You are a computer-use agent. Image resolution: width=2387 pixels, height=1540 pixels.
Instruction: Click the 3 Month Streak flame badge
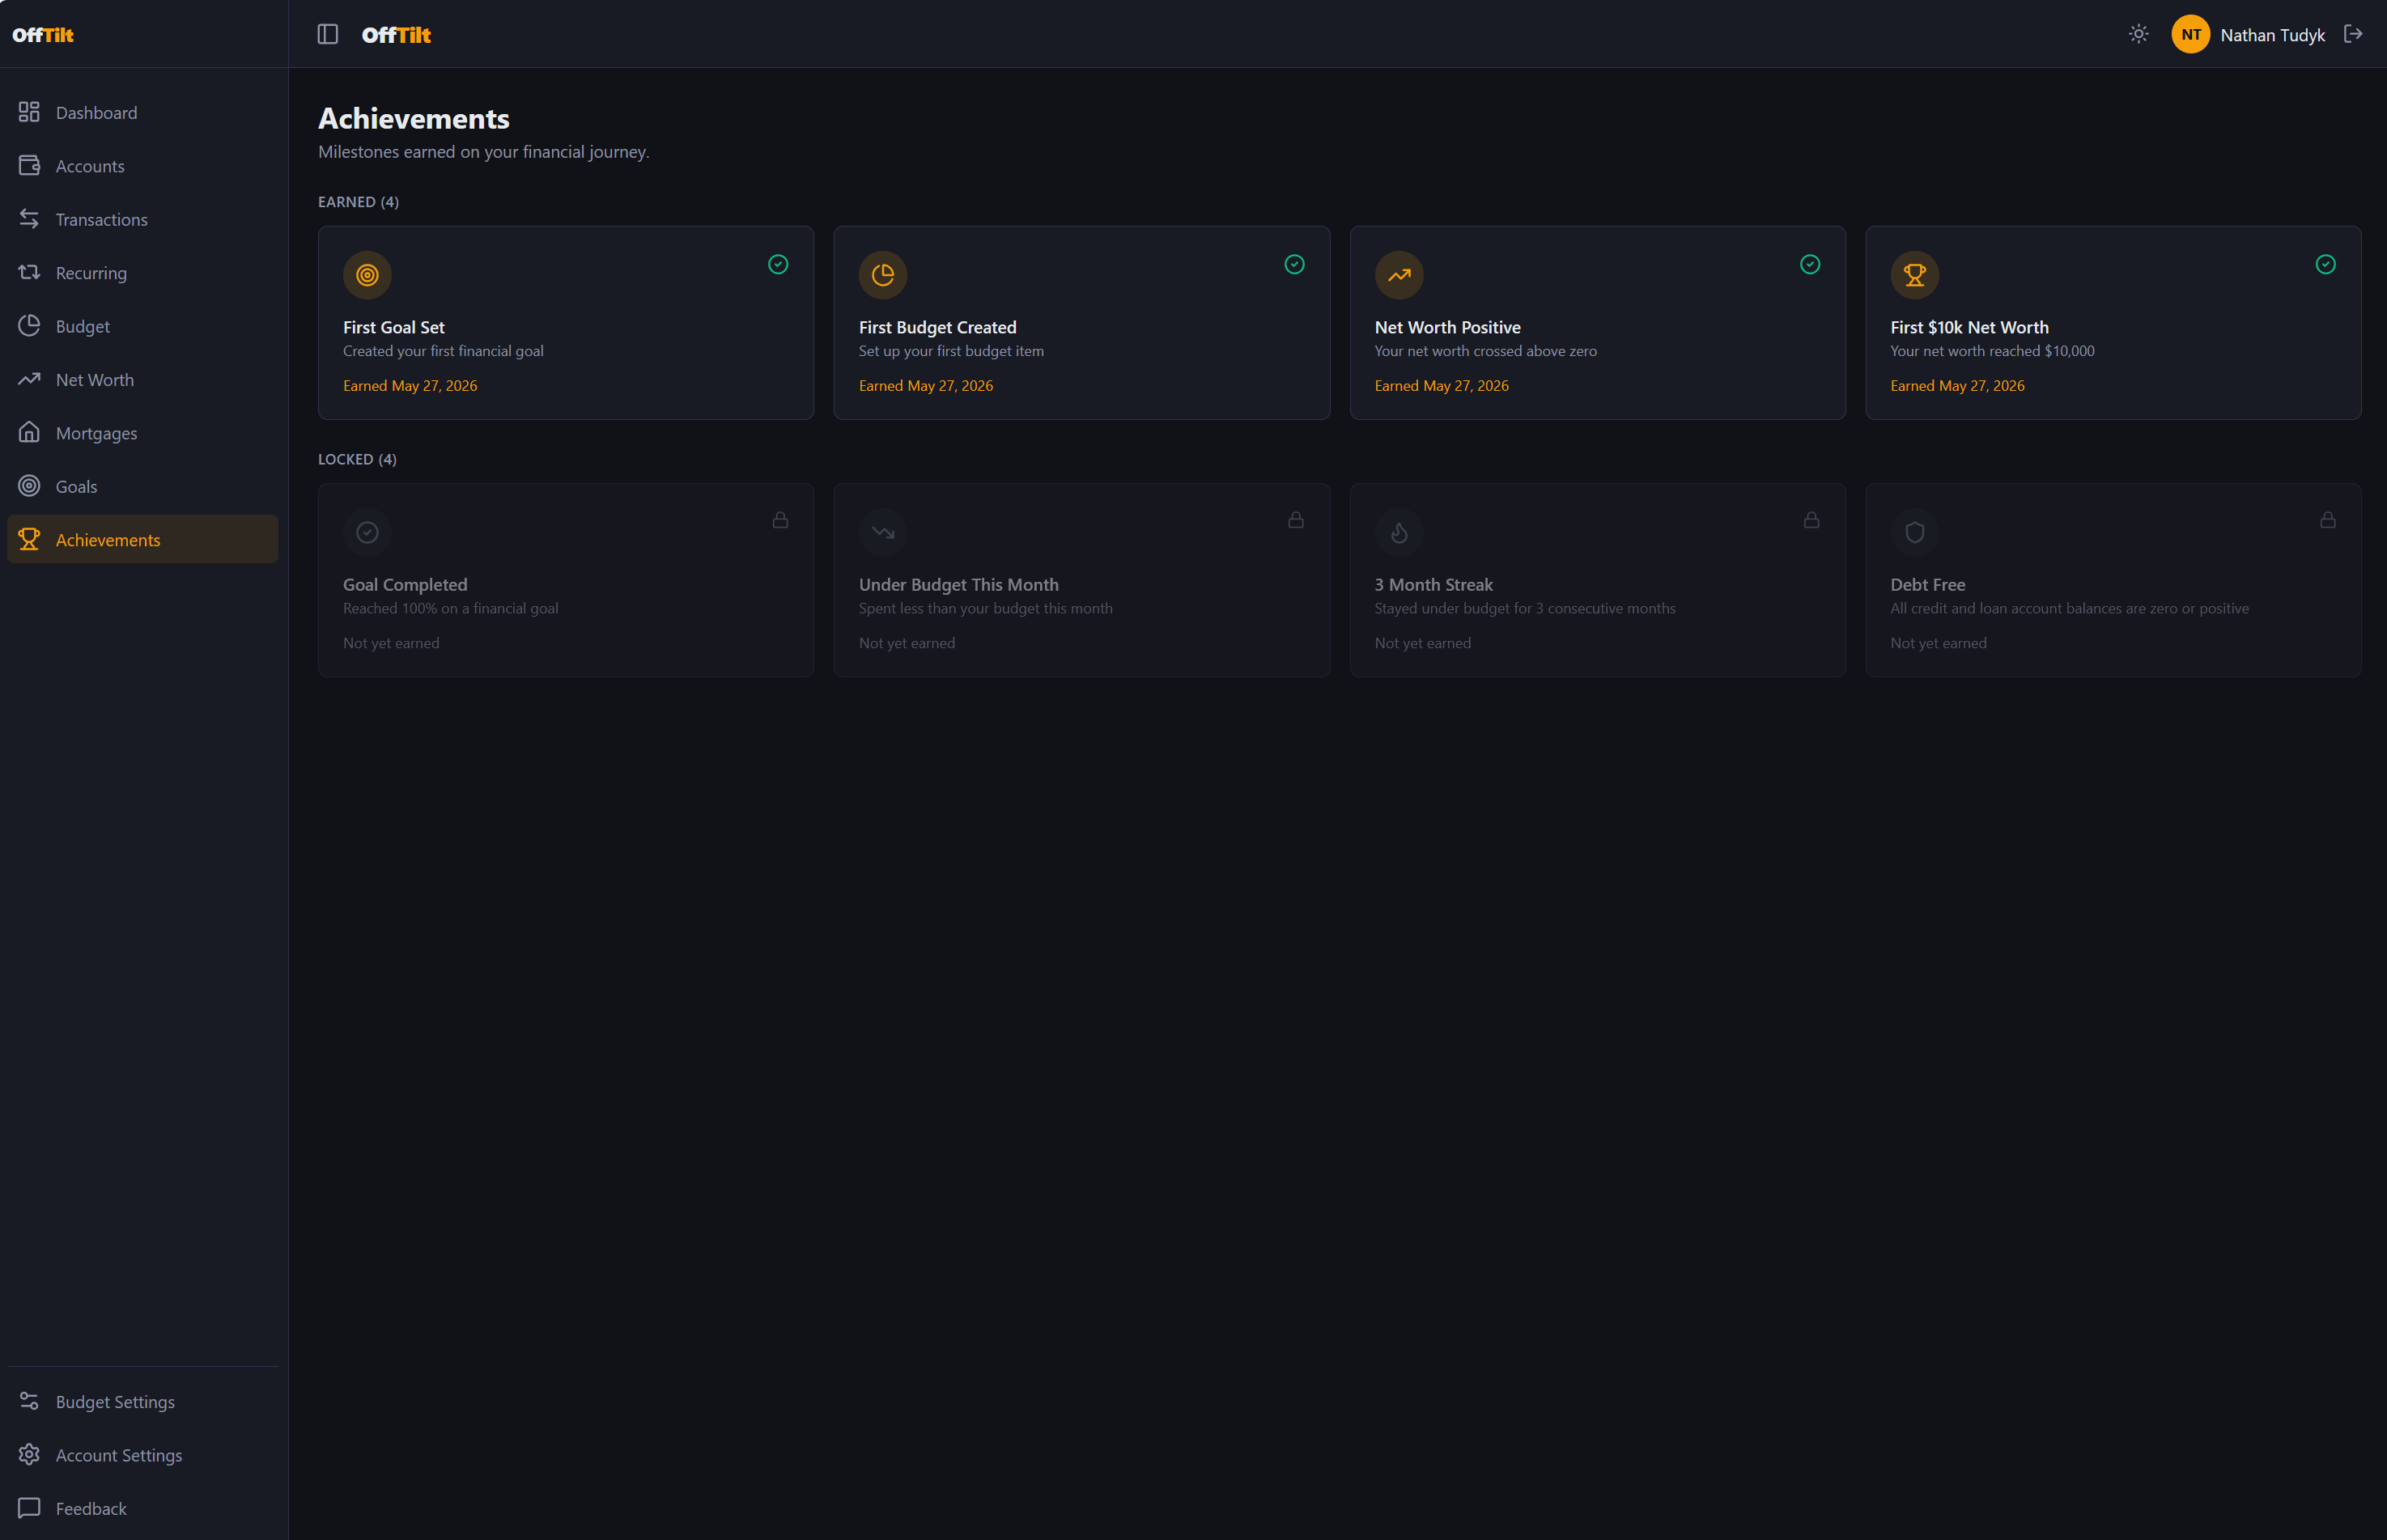(1399, 532)
